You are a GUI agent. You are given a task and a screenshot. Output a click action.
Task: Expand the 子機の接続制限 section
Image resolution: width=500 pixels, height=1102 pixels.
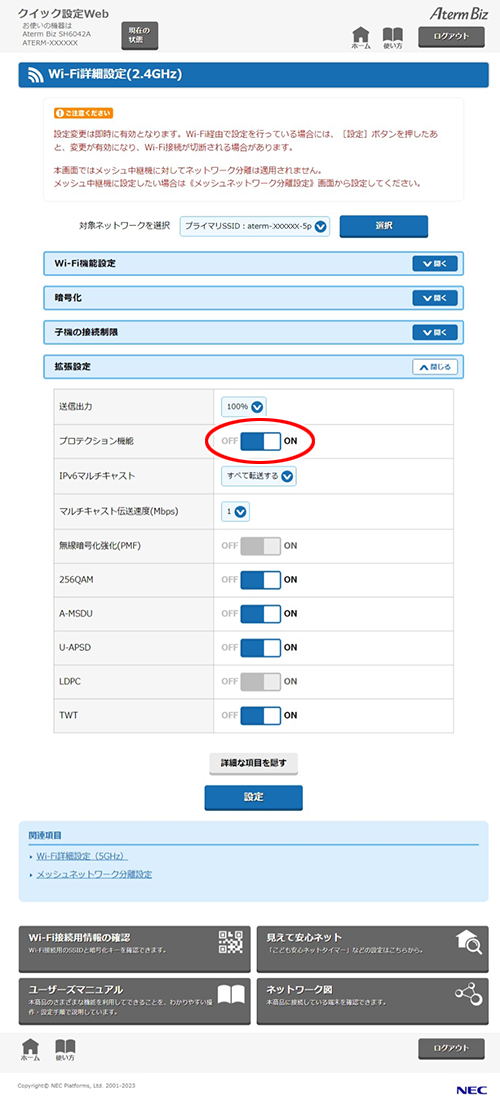[435, 332]
